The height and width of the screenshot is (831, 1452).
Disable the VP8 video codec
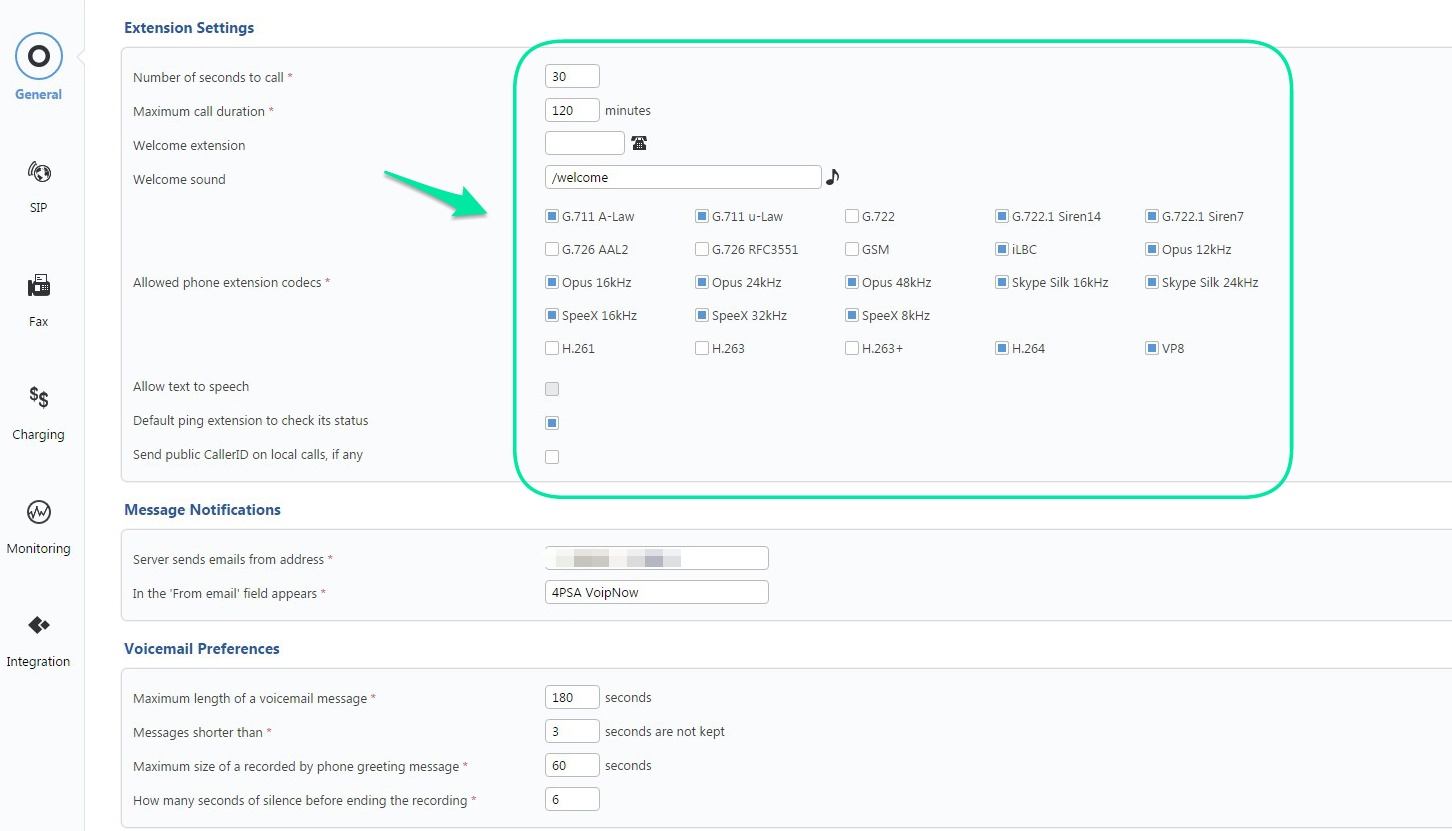pos(1152,349)
